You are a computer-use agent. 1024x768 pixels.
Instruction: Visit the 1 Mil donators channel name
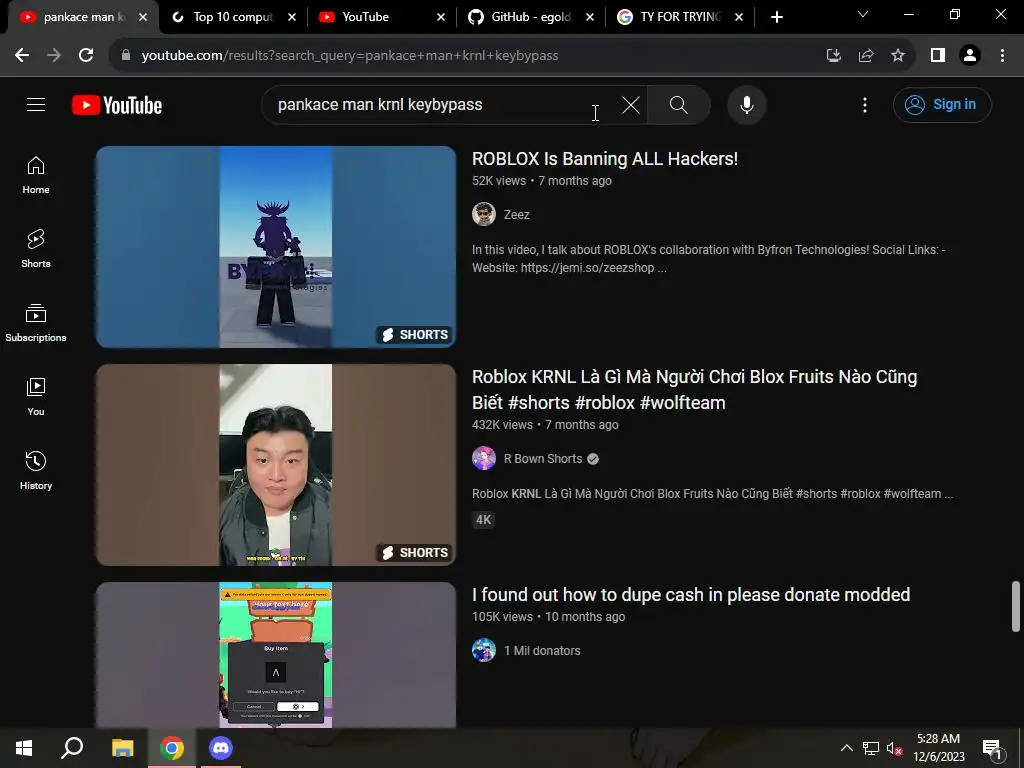[x=542, y=650]
